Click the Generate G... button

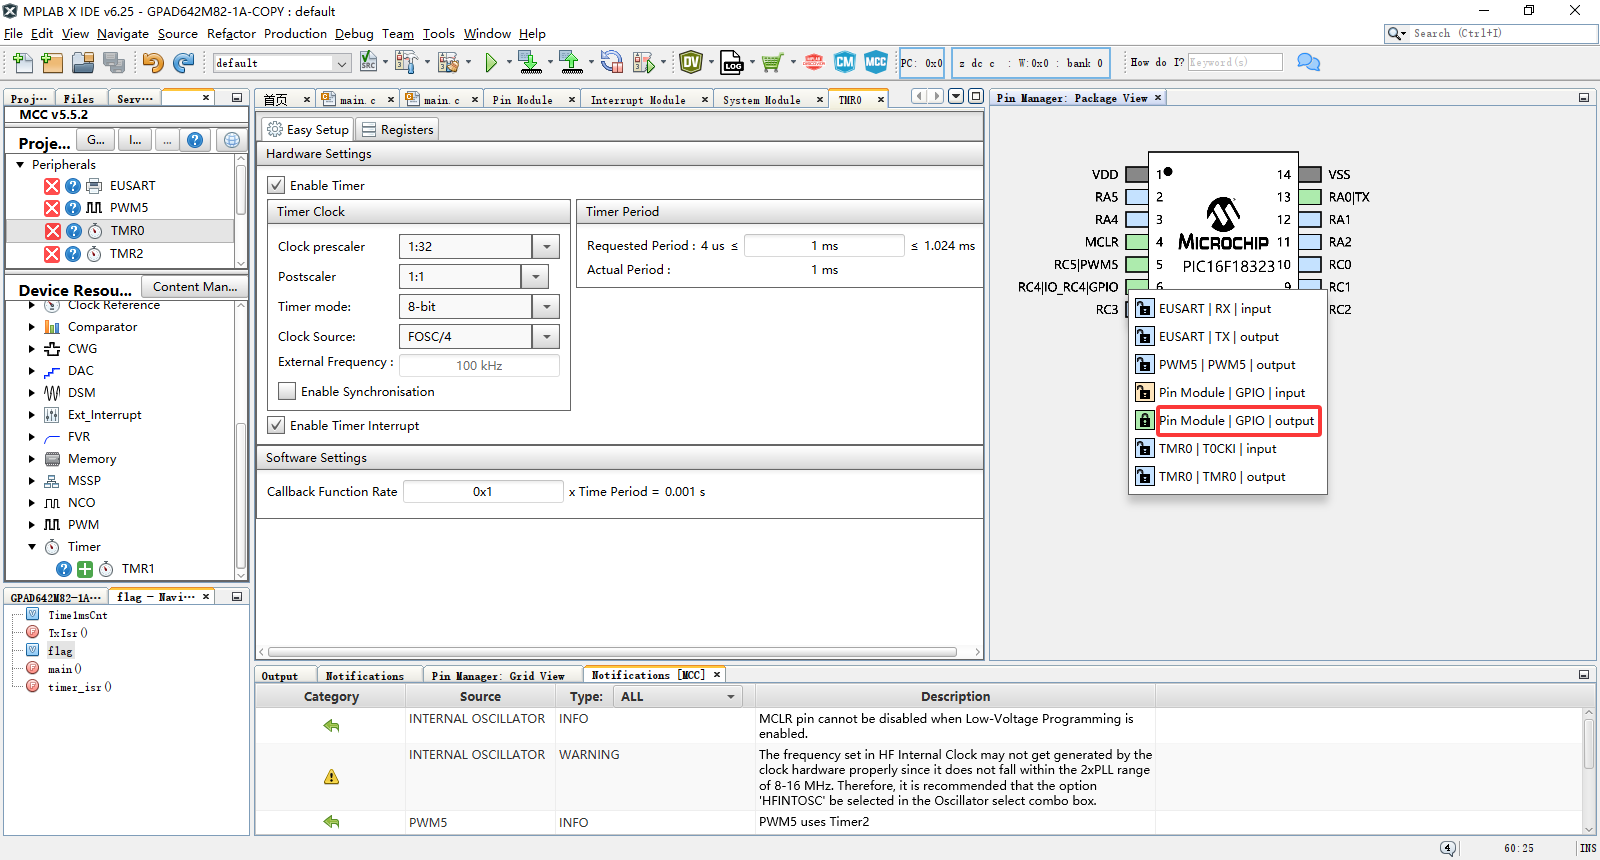[96, 140]
